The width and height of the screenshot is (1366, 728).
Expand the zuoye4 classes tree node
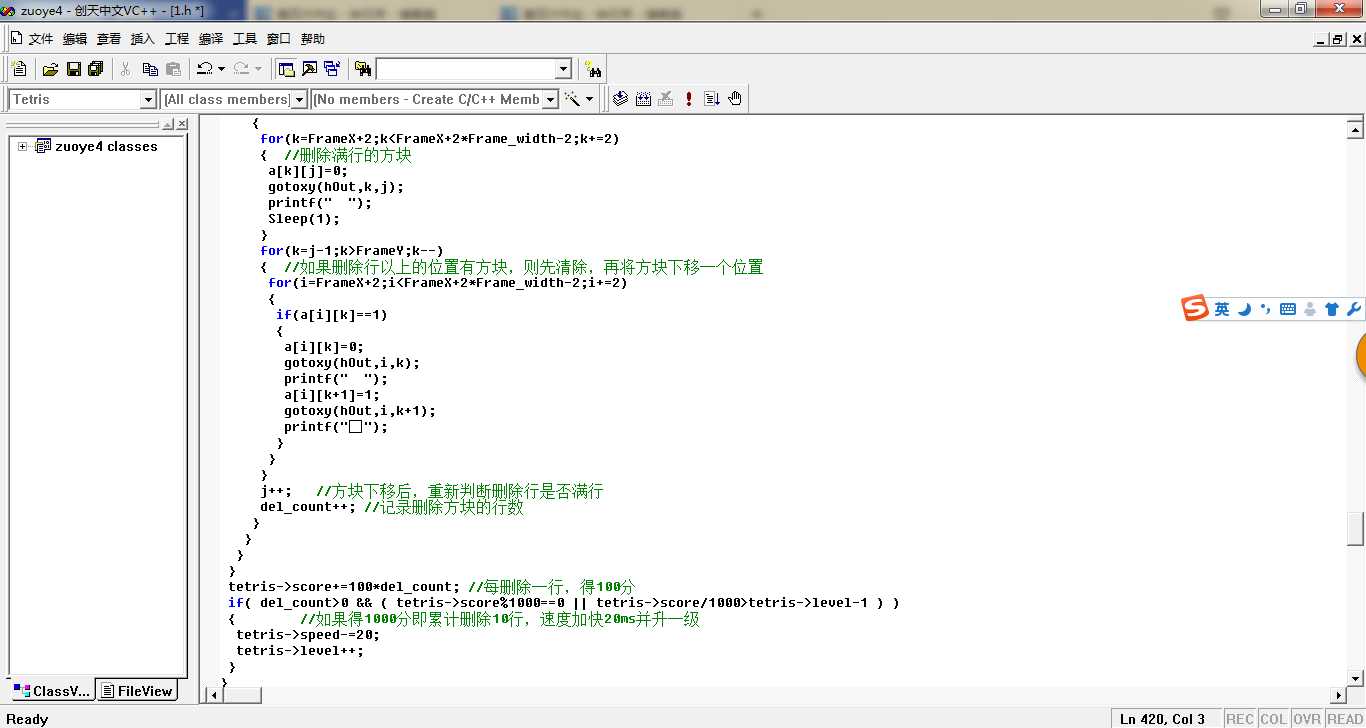tap(23, 146)
